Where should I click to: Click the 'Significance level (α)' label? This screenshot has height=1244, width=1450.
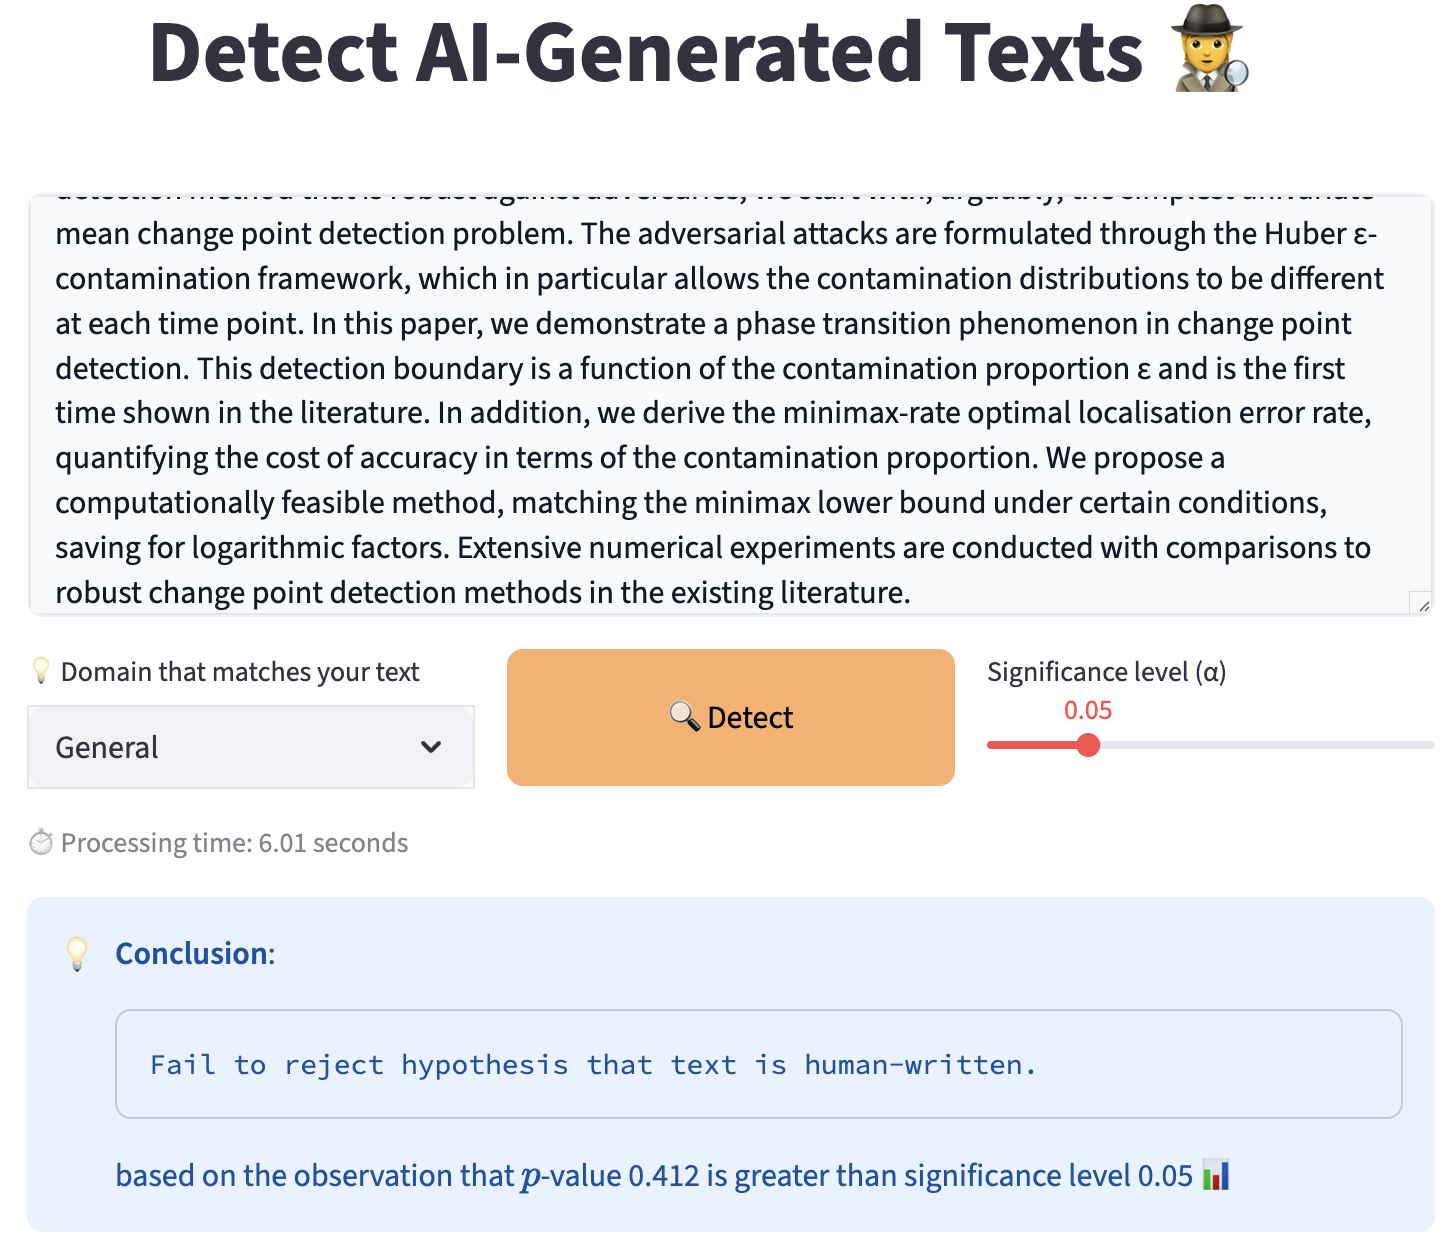point(1106,672)
